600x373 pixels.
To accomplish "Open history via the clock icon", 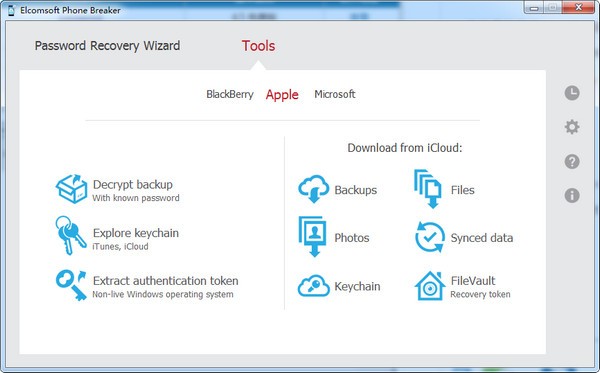I will click(572, 93).
